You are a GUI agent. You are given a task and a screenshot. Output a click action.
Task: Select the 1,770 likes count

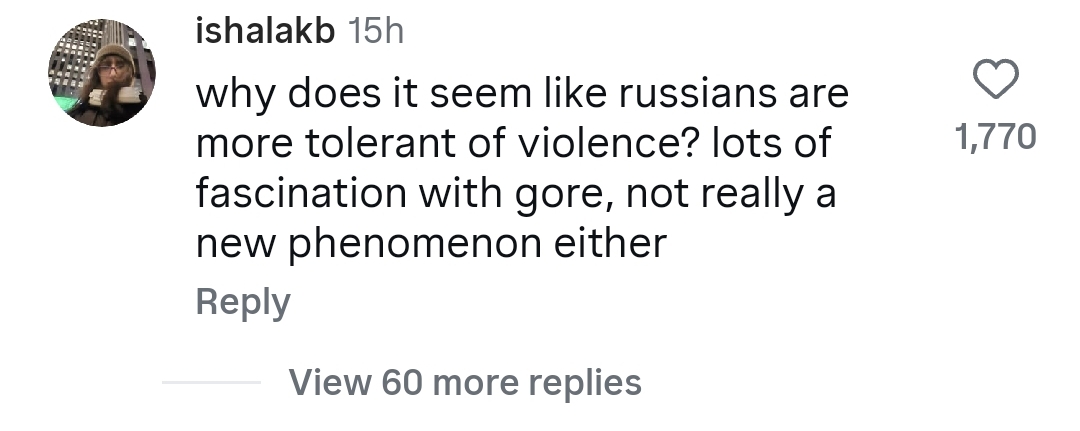tap(995, 136)
